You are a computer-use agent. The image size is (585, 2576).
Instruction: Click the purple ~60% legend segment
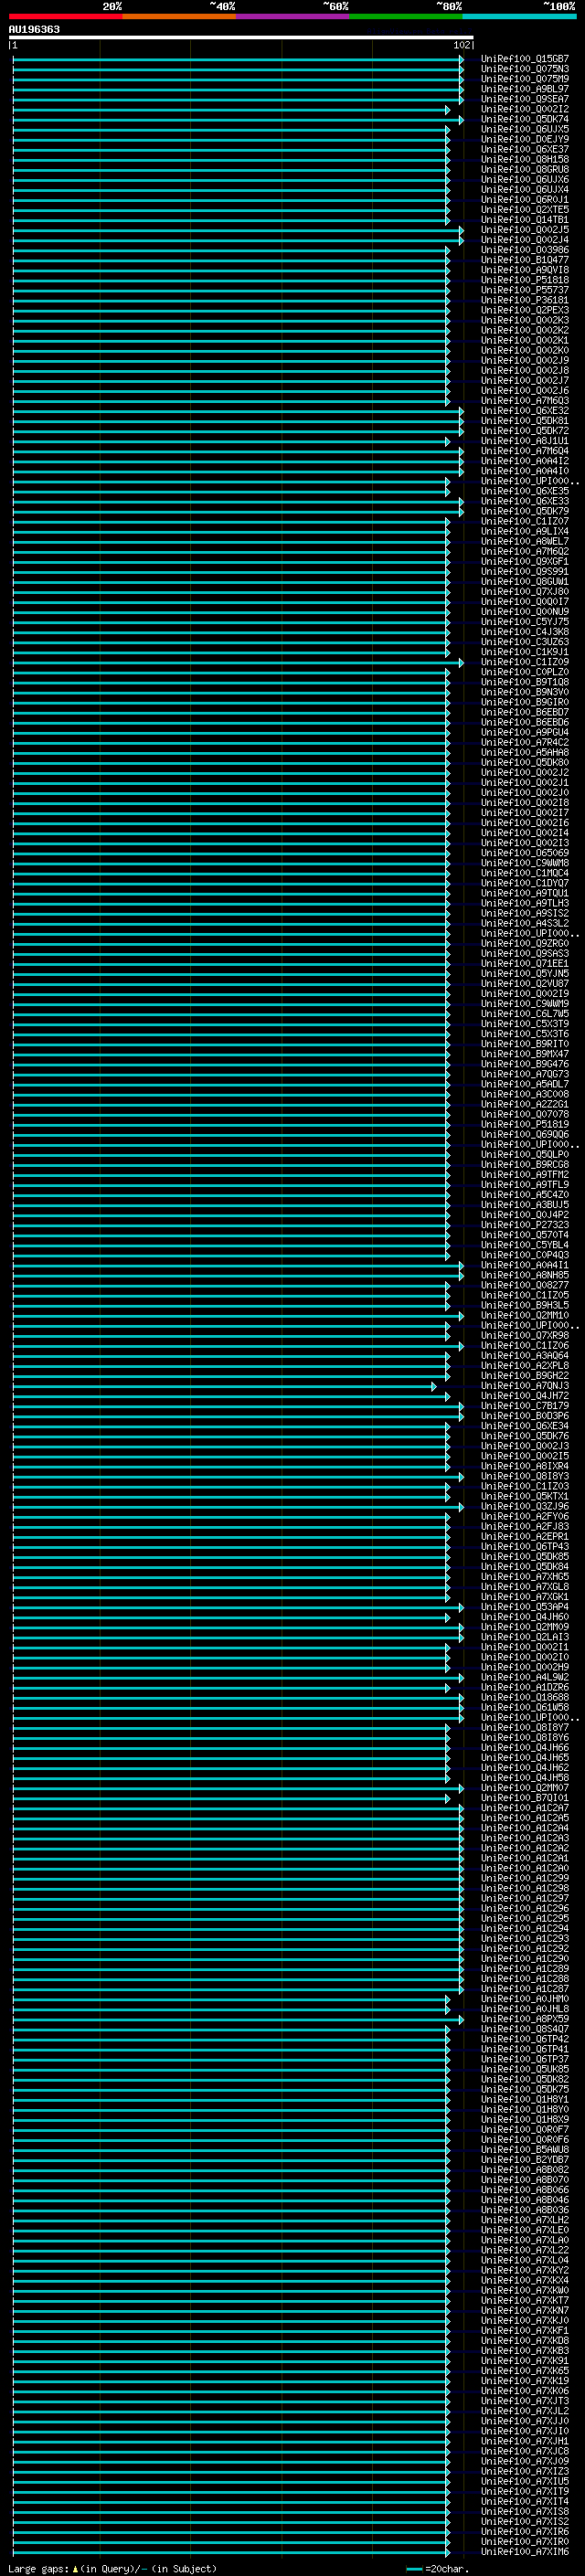pyautogui.click(x=293, y=16)
